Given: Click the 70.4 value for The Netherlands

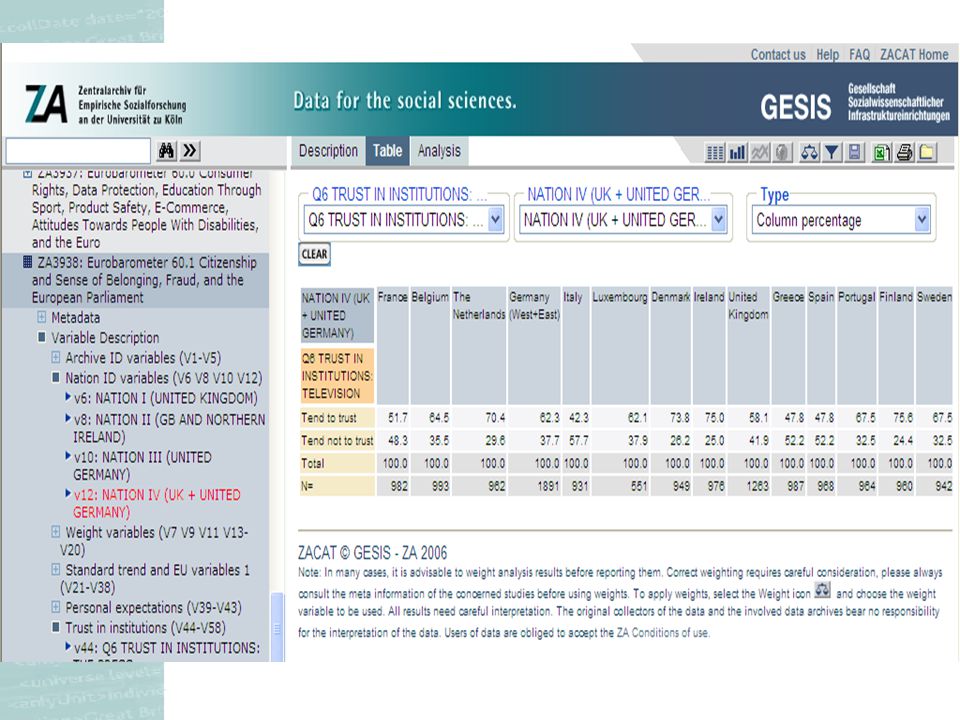Looking at the screenshot, I should click(495, 418).
